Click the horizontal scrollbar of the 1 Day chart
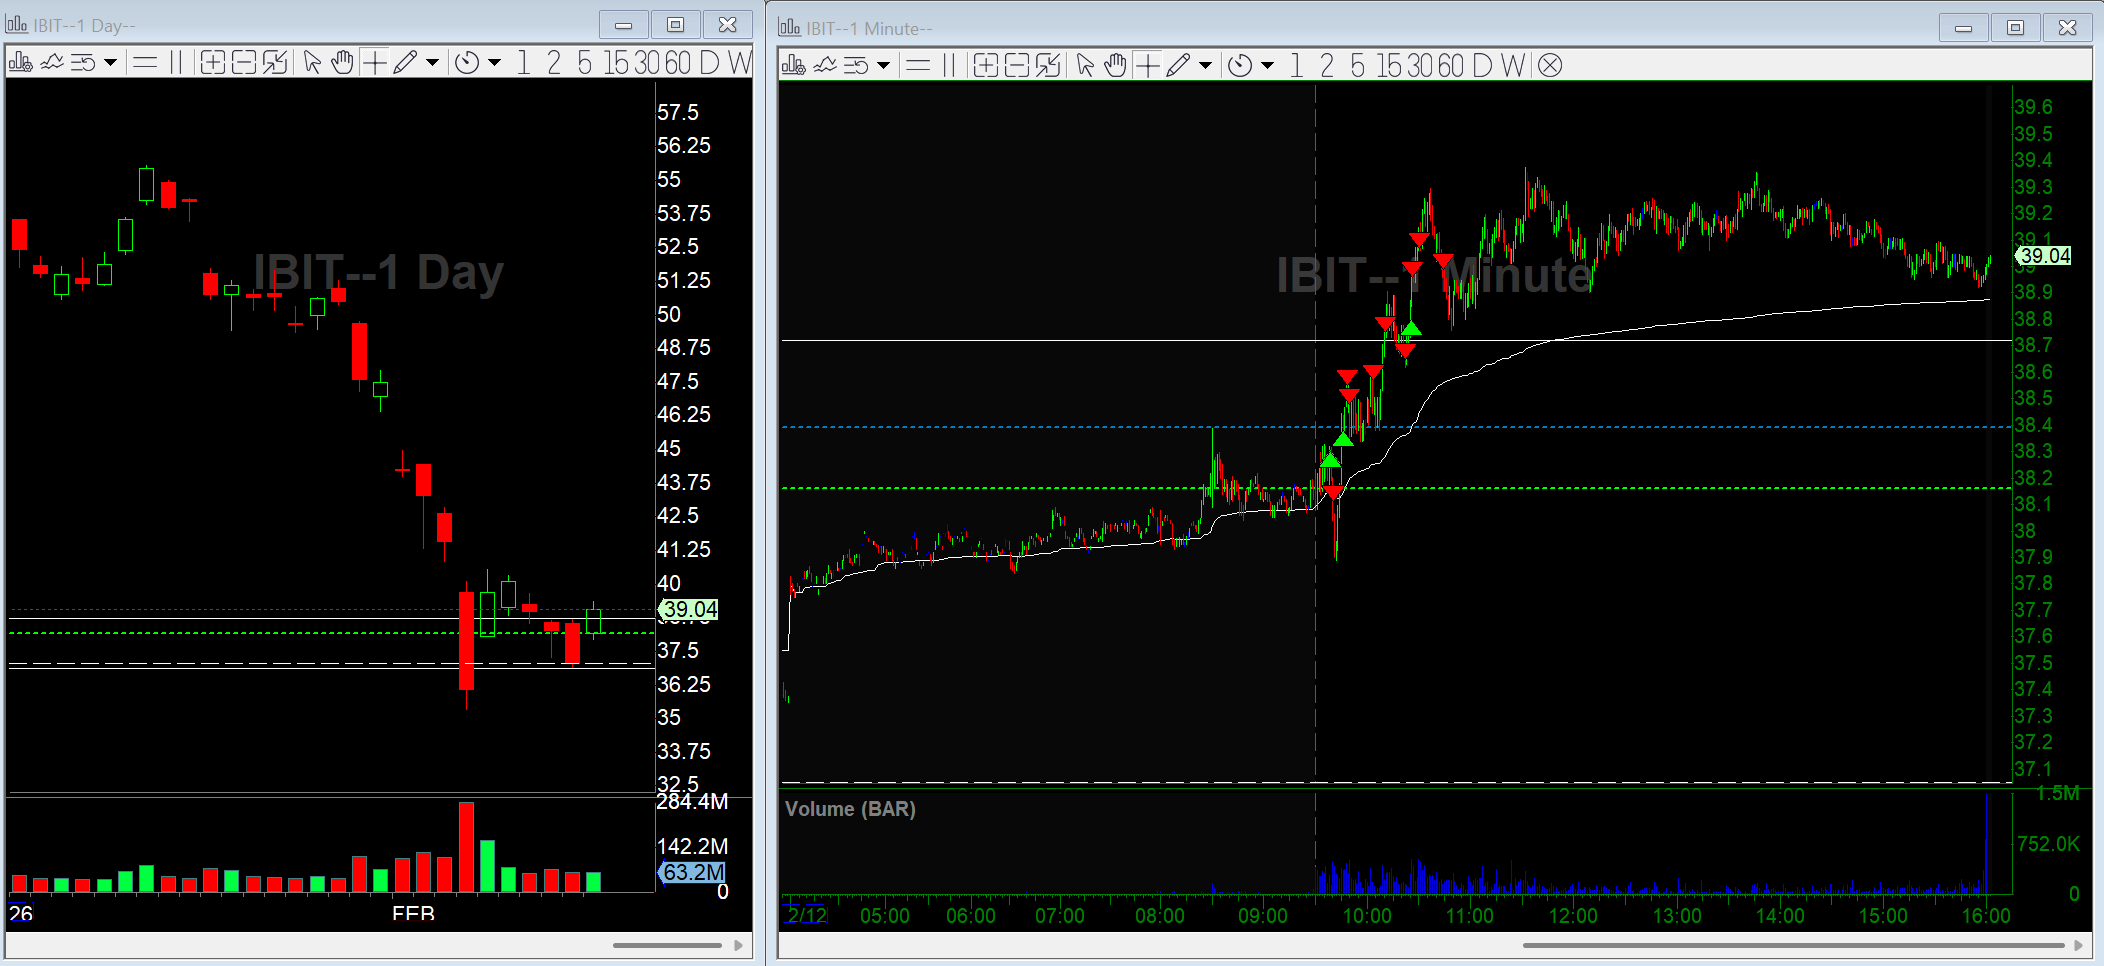 [667, 945]
